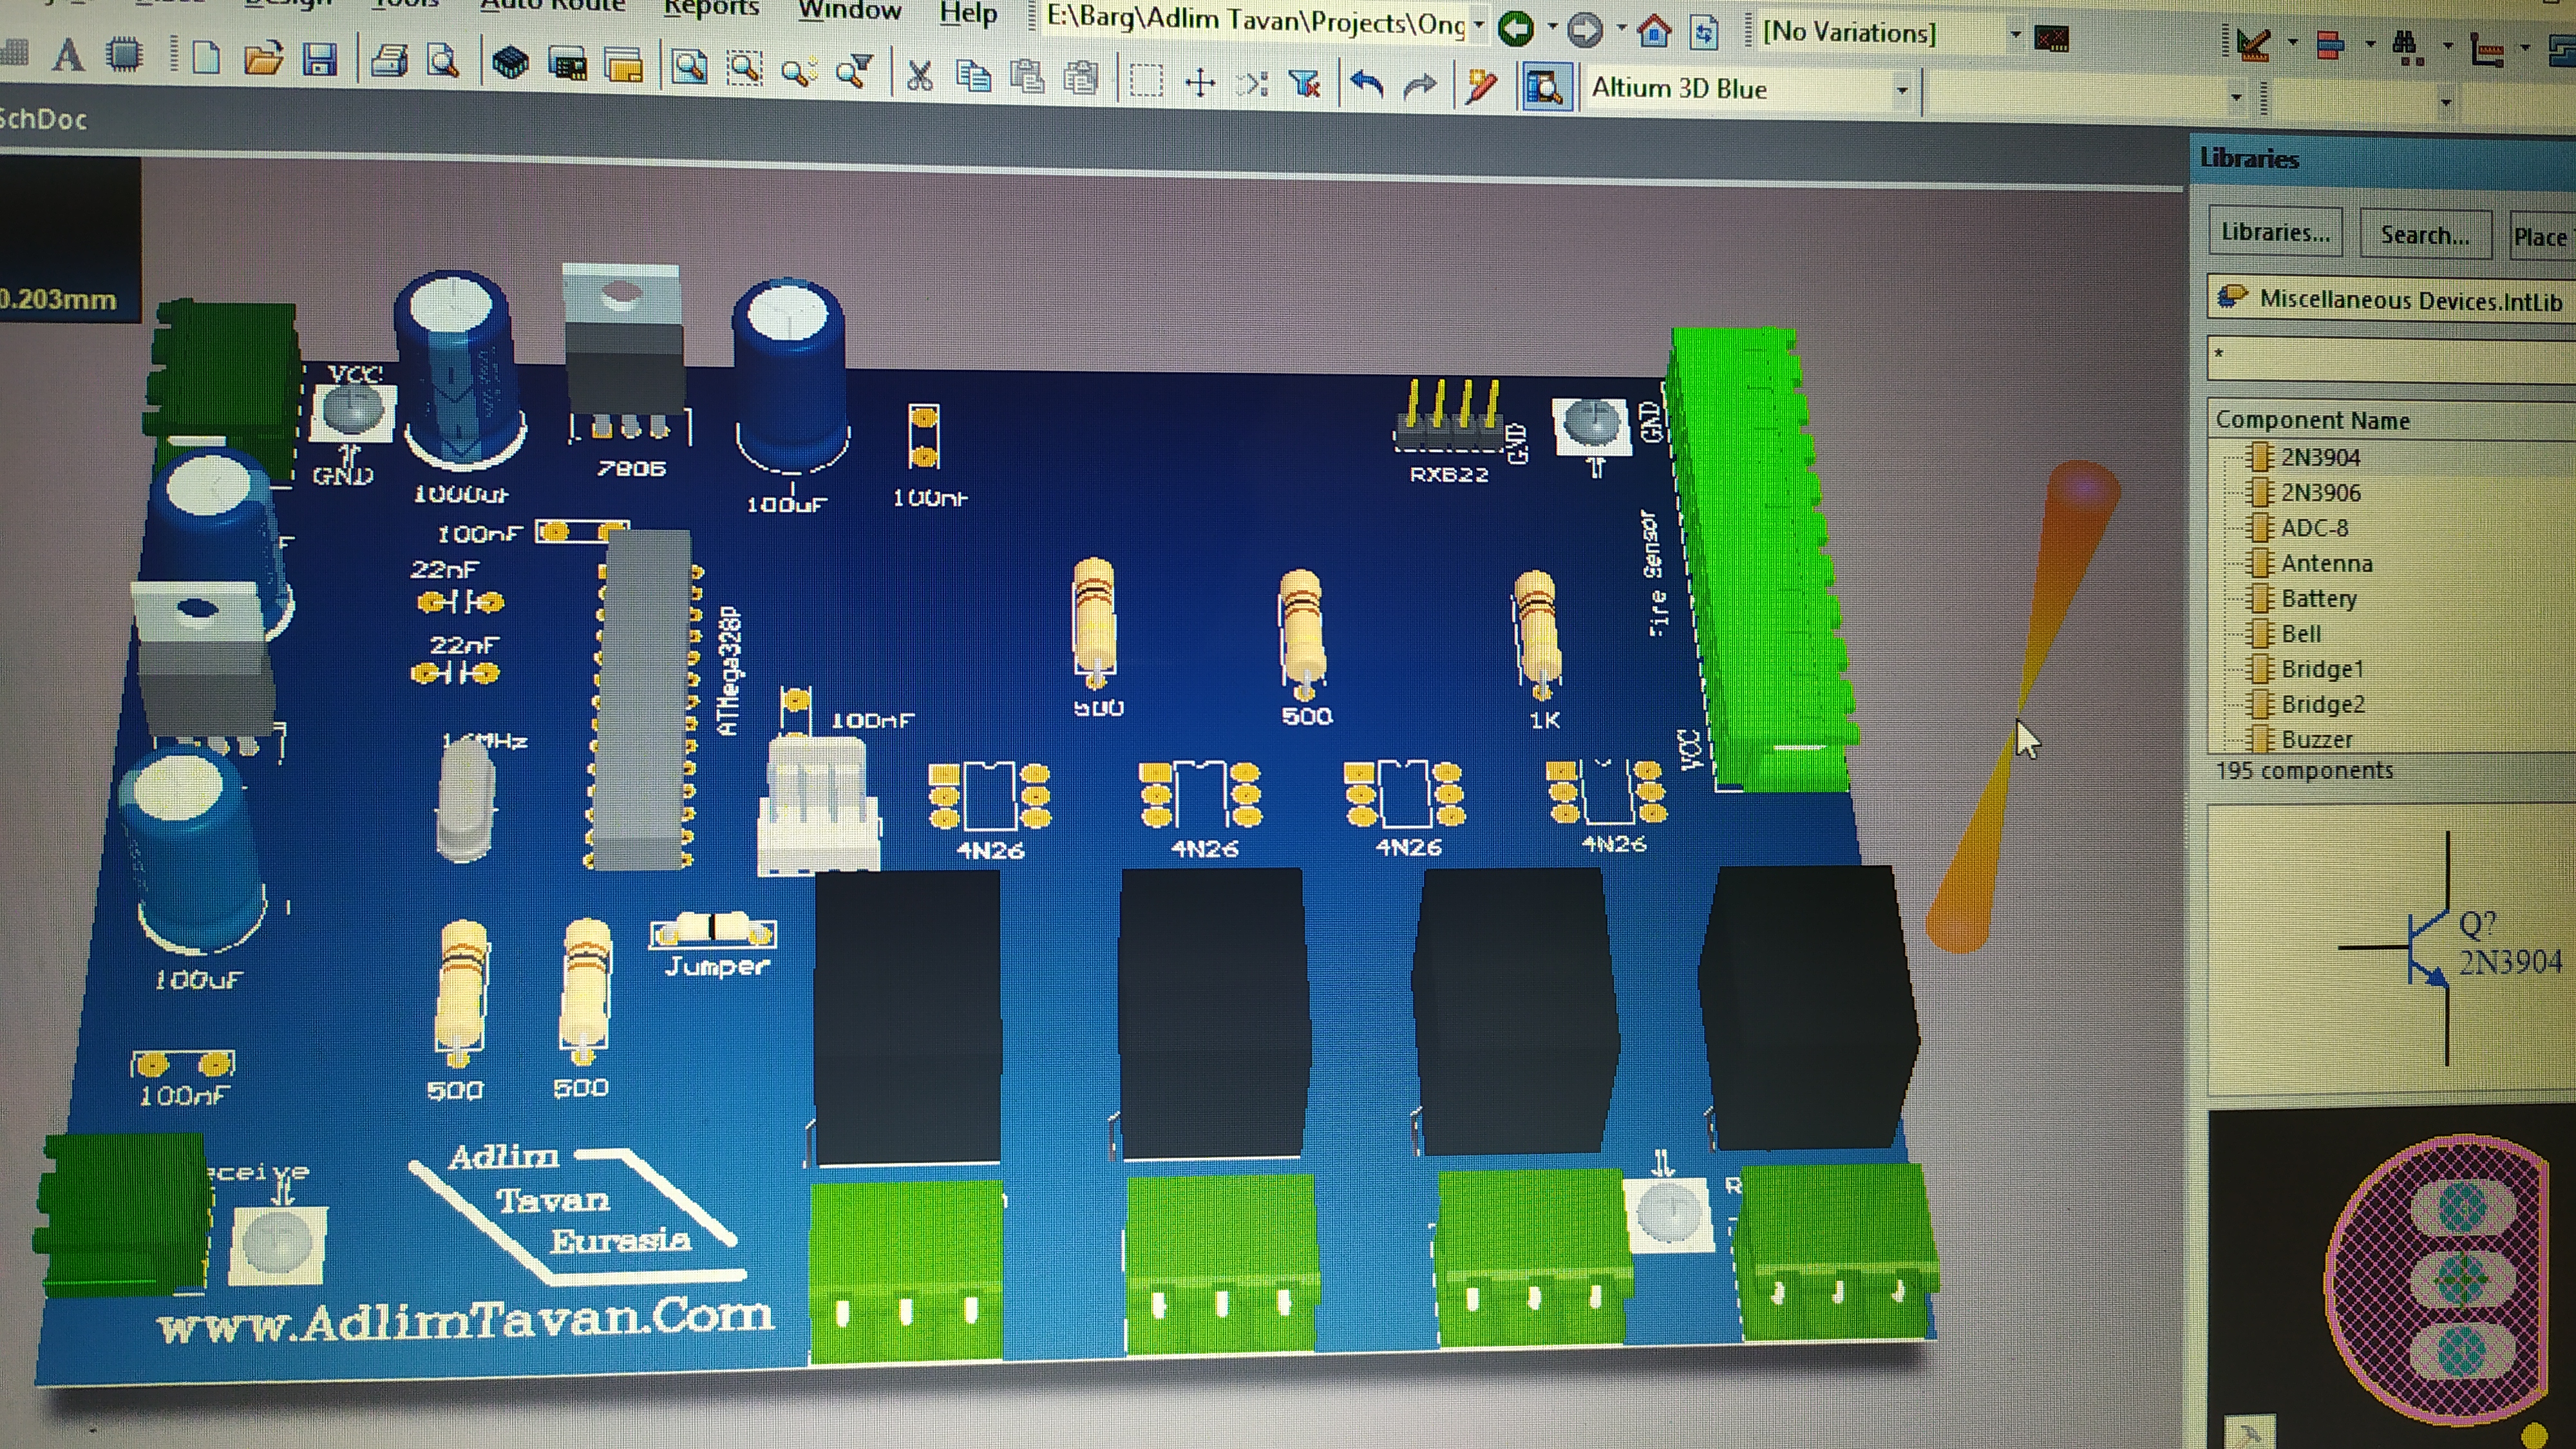
Task: Click the footprint preview pane
Action: [2392, 1280]
